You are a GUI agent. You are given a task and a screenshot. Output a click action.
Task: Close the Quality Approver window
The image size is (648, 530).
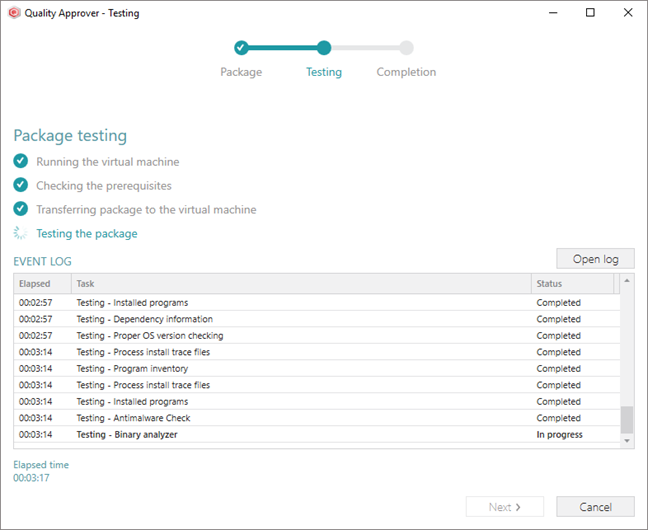(628, 13)
